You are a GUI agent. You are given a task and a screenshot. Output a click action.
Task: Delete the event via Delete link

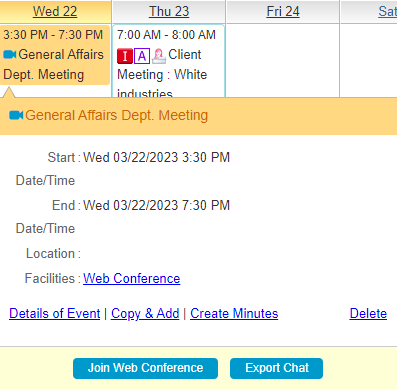368,314
